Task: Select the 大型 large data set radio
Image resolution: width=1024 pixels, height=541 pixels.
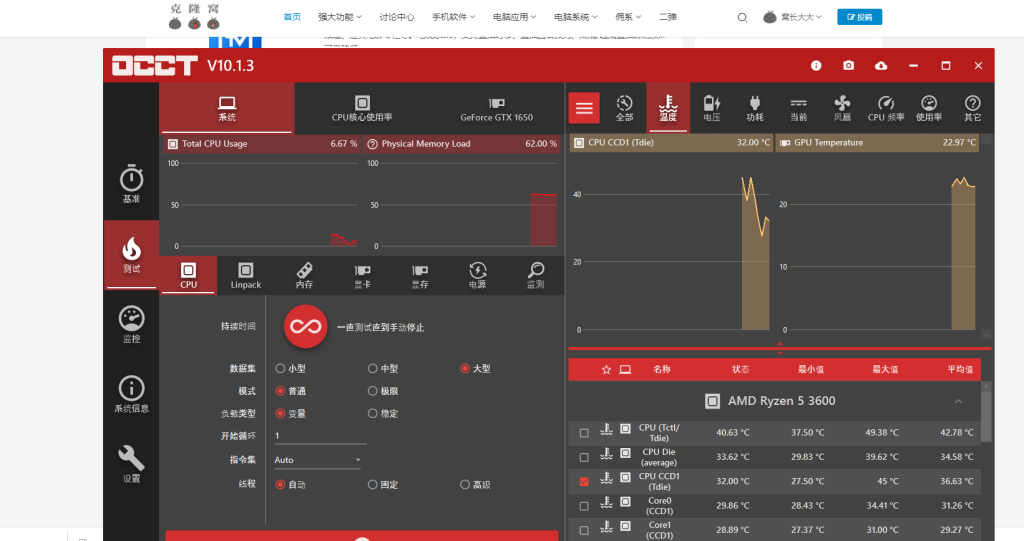Action: coord(464,369)
